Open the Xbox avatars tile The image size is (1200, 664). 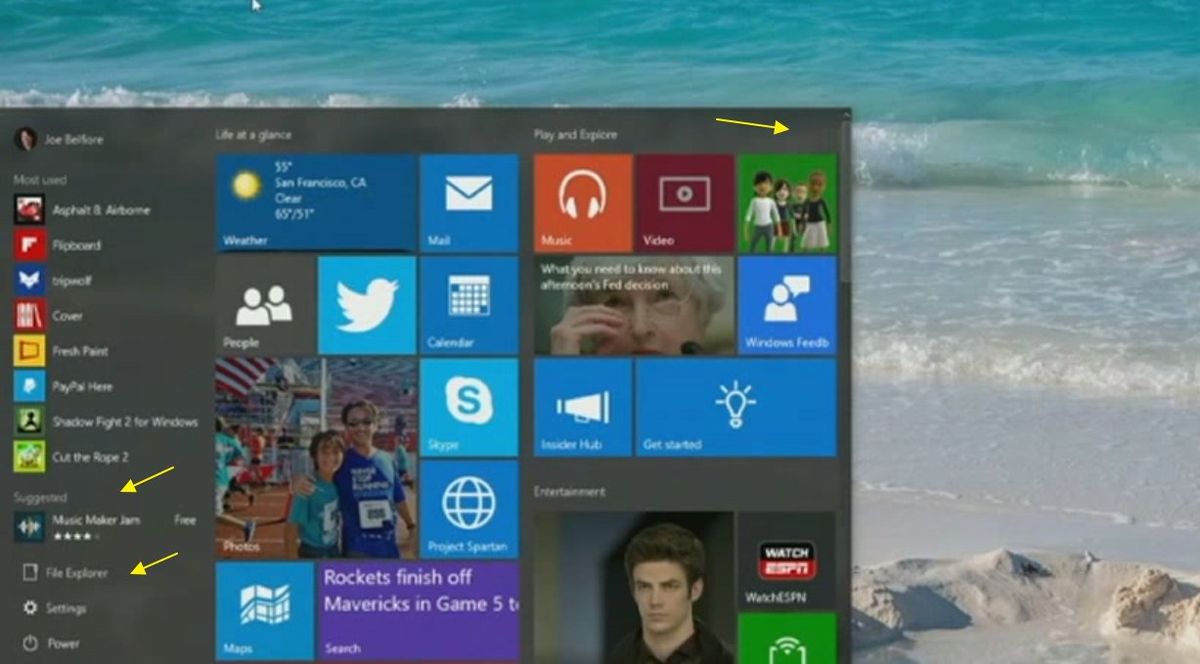coord(787,200)
